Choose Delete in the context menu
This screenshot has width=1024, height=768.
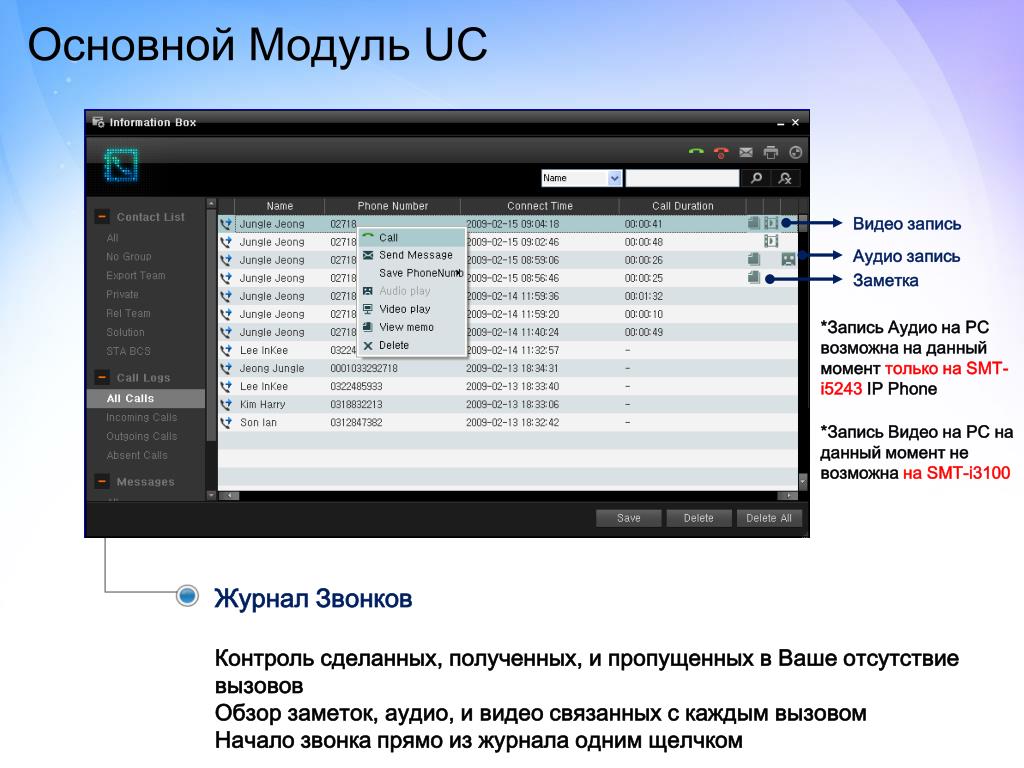click(x=412, y=345)
